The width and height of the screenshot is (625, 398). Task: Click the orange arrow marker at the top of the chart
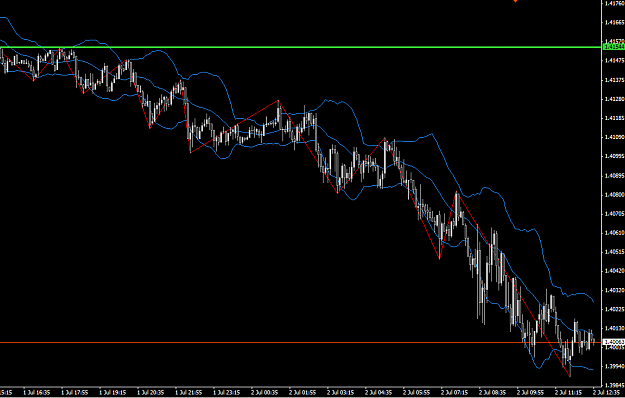[x=515, y=1]
